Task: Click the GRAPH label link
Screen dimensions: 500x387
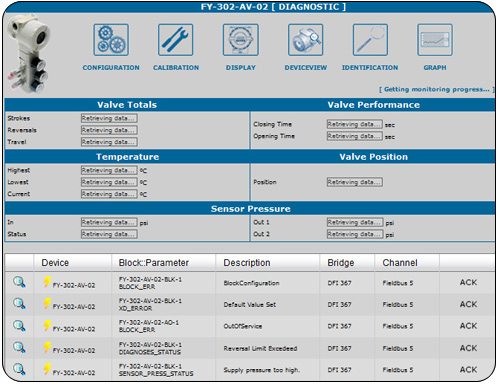Action: pos(435,68)
